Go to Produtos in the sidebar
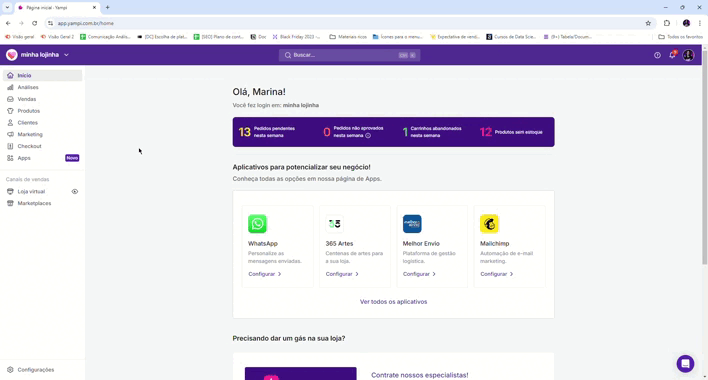 [x=42, y=111]
